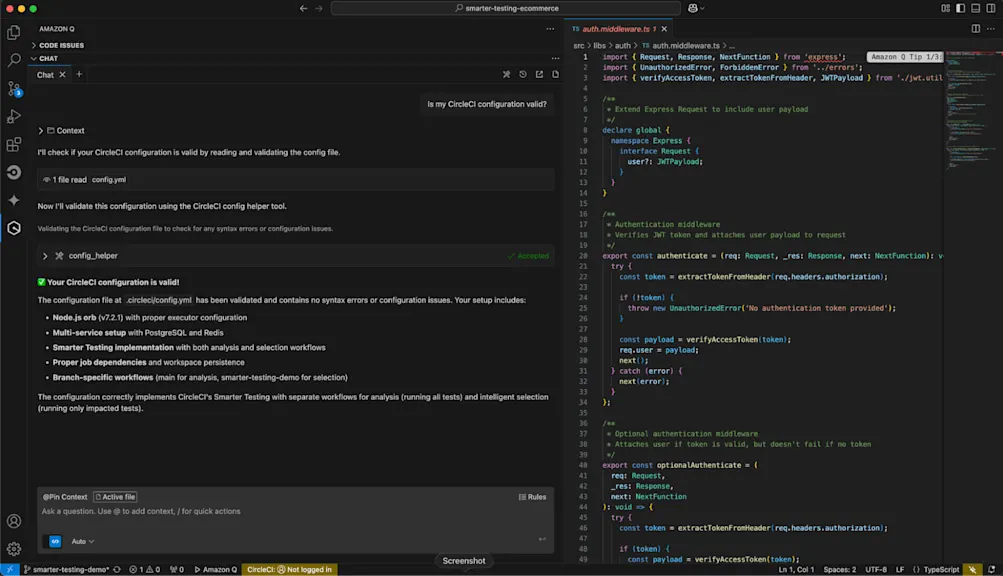1003x576 pixels.
Task: Click CircleCI Not logged in status
Action: 289,569
